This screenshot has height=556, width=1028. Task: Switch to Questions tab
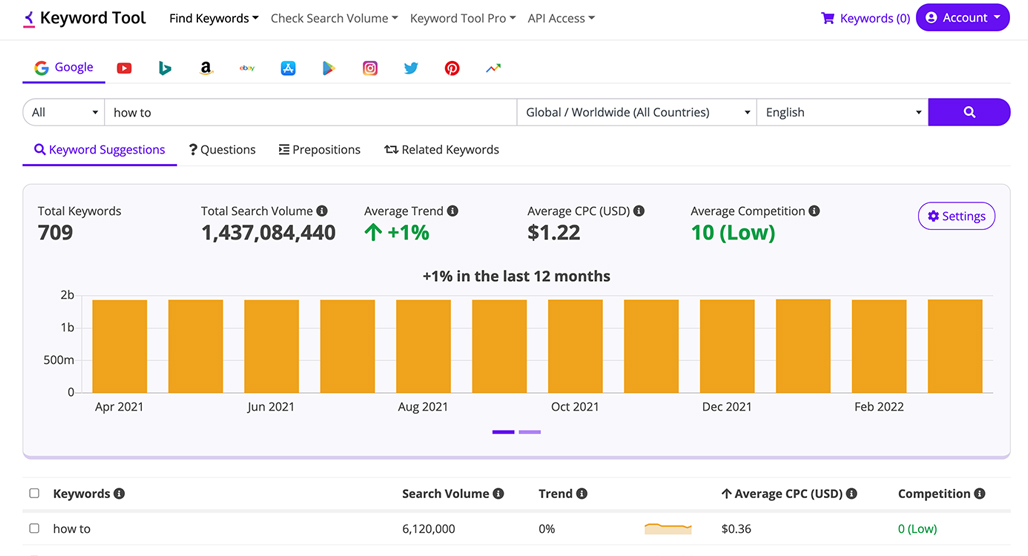coord(222,149)
